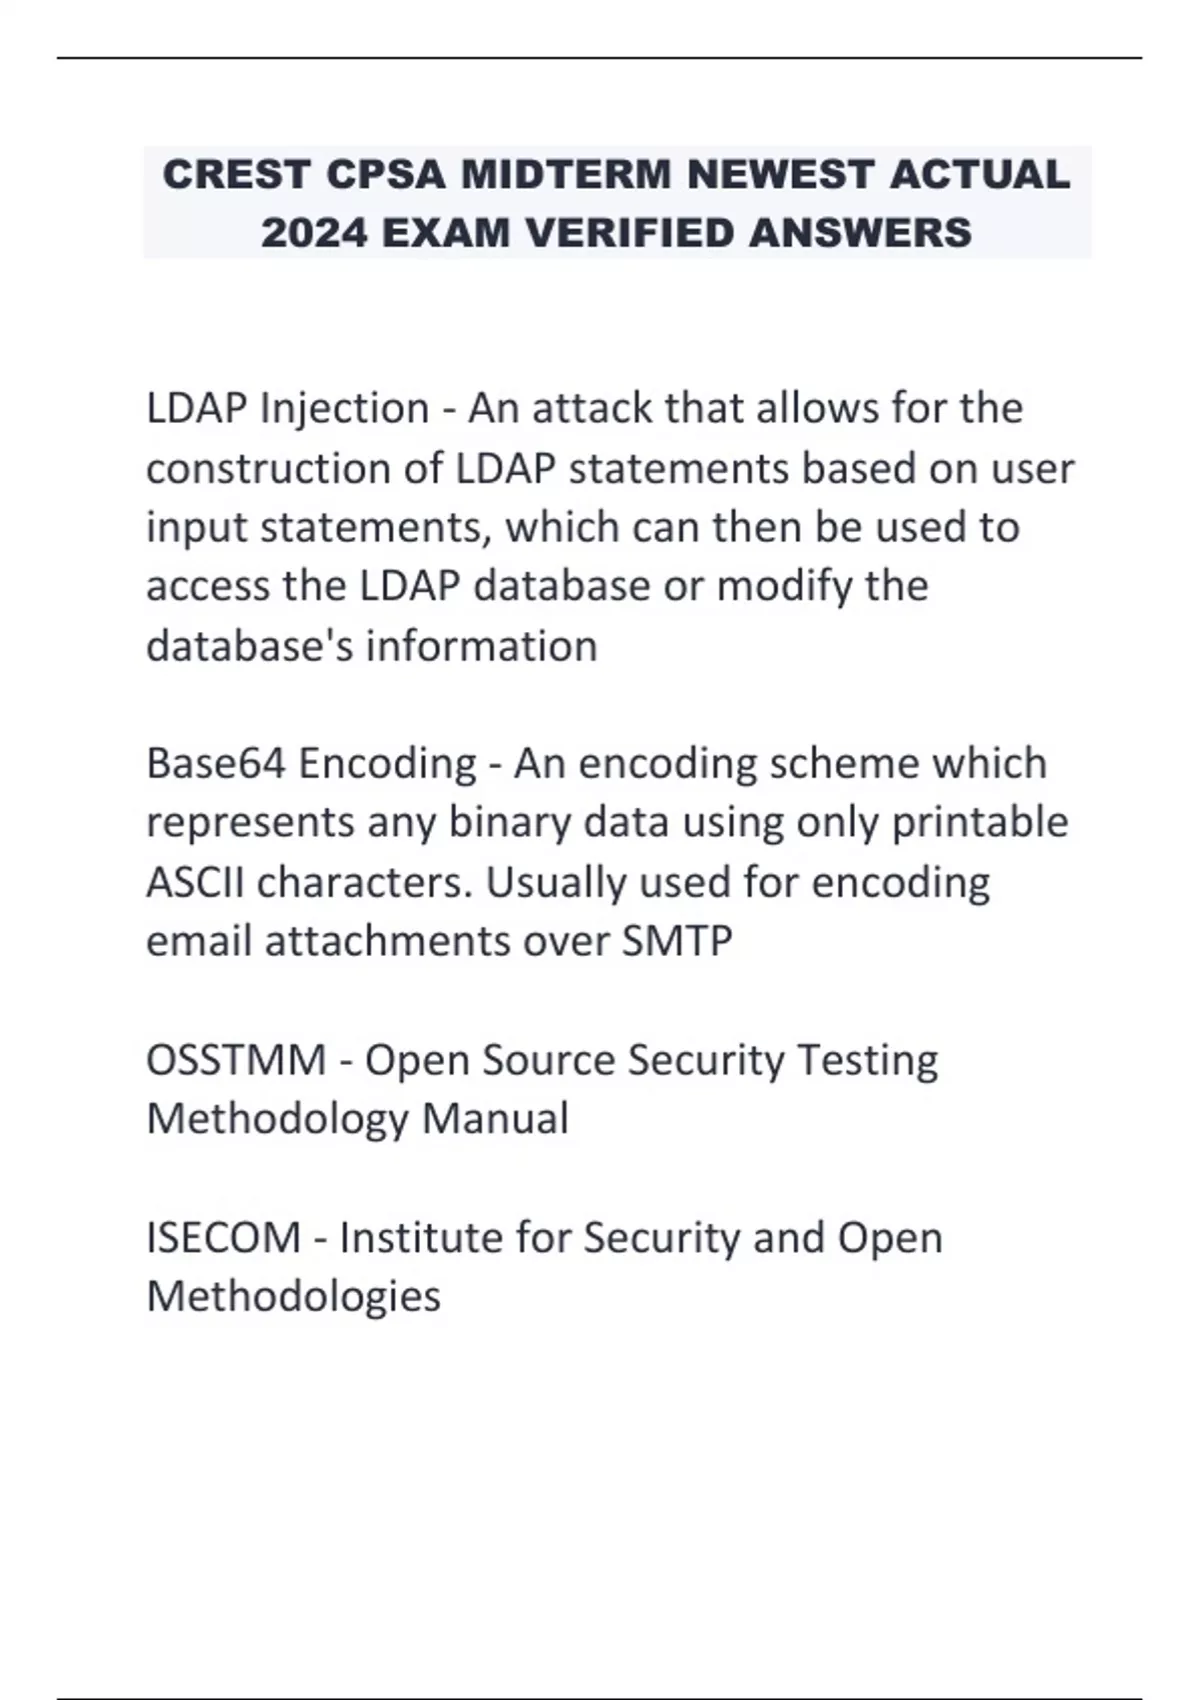
Task: Click the text 'Methodology Manual'
Action: (x=357, y=1119)
